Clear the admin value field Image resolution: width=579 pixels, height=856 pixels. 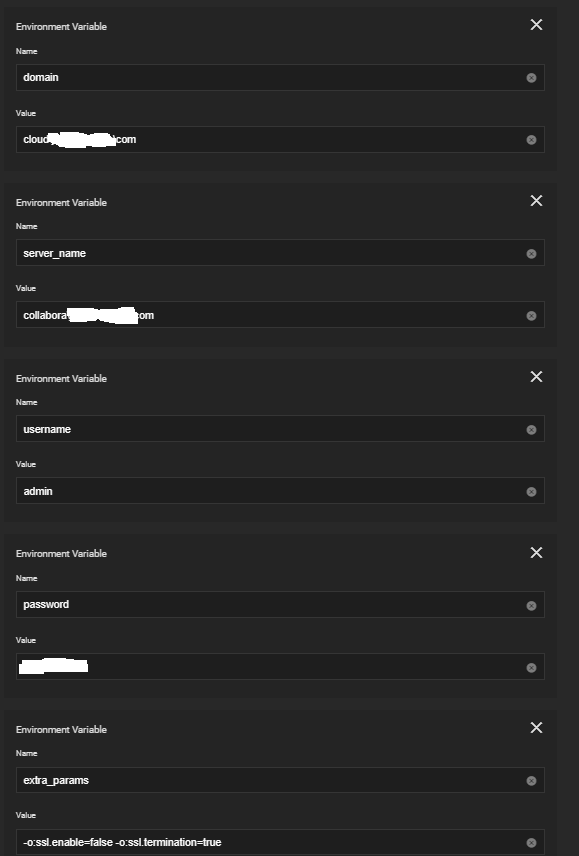coord(531,492)
